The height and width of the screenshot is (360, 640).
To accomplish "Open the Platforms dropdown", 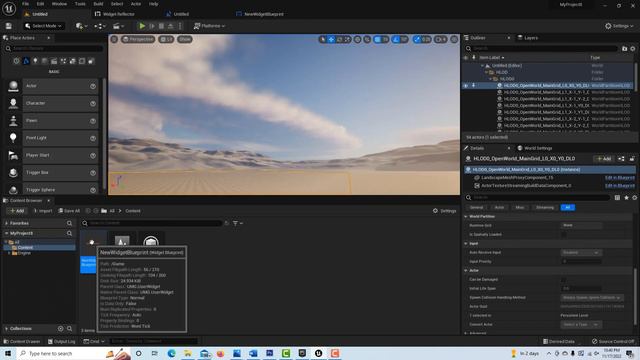I will tap(209, 26).
